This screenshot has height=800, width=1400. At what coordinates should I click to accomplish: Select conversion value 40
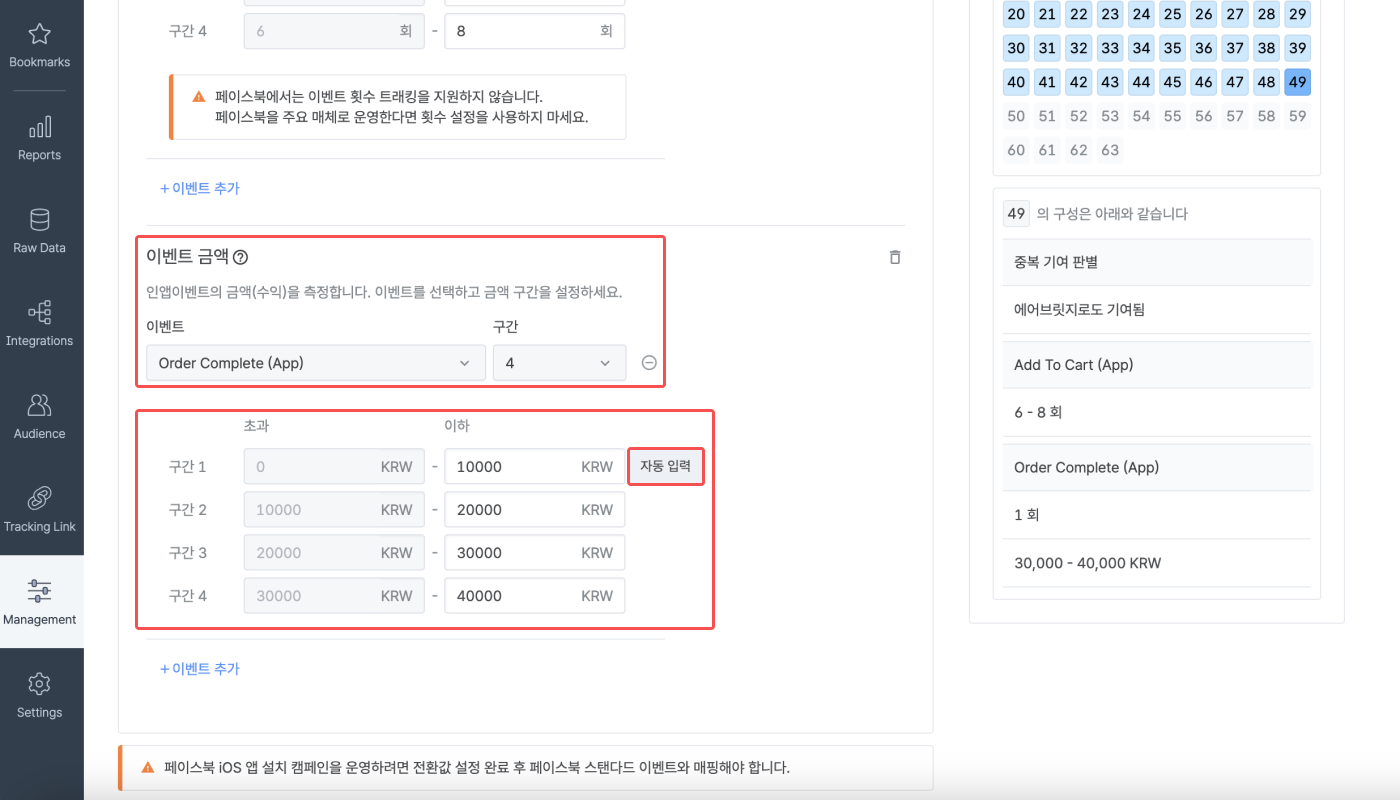click(x=1016, y=82)
